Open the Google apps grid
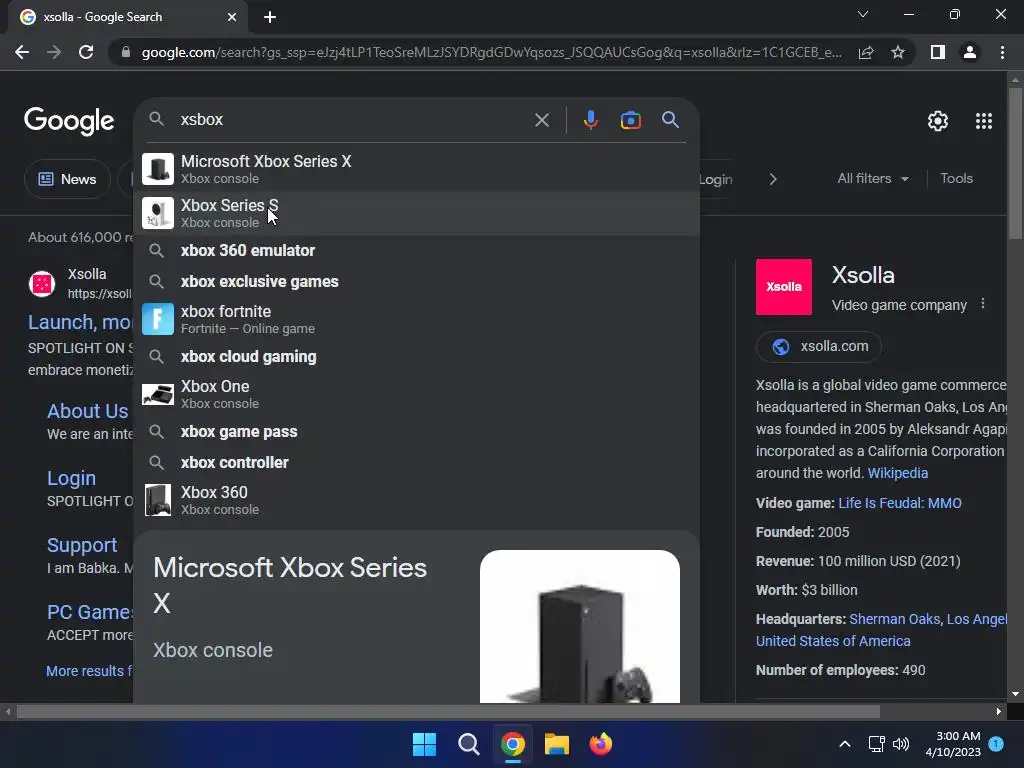 [x=984, y=121]
